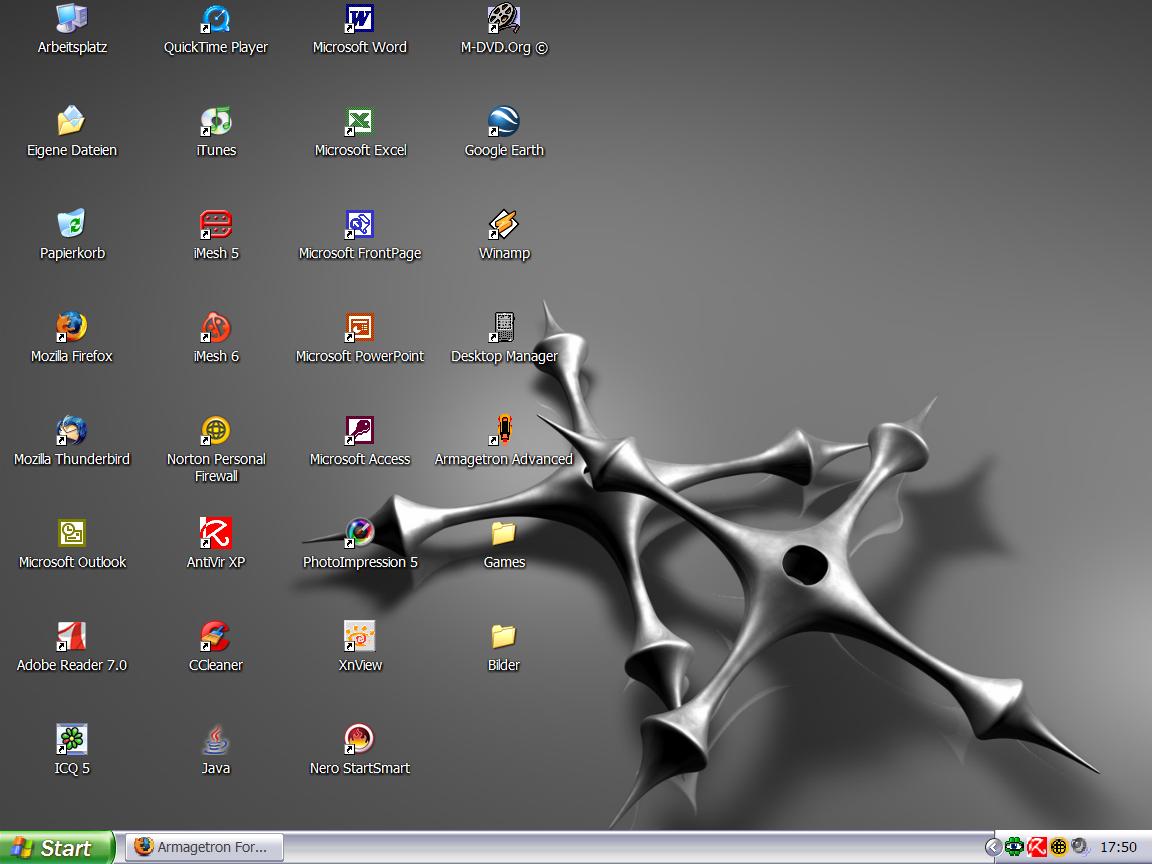Image resolution: width=1152 pixels, height=864 pixels.
Task: Select the QuickTime Player desktop icon
Action: tap(216, 19)
